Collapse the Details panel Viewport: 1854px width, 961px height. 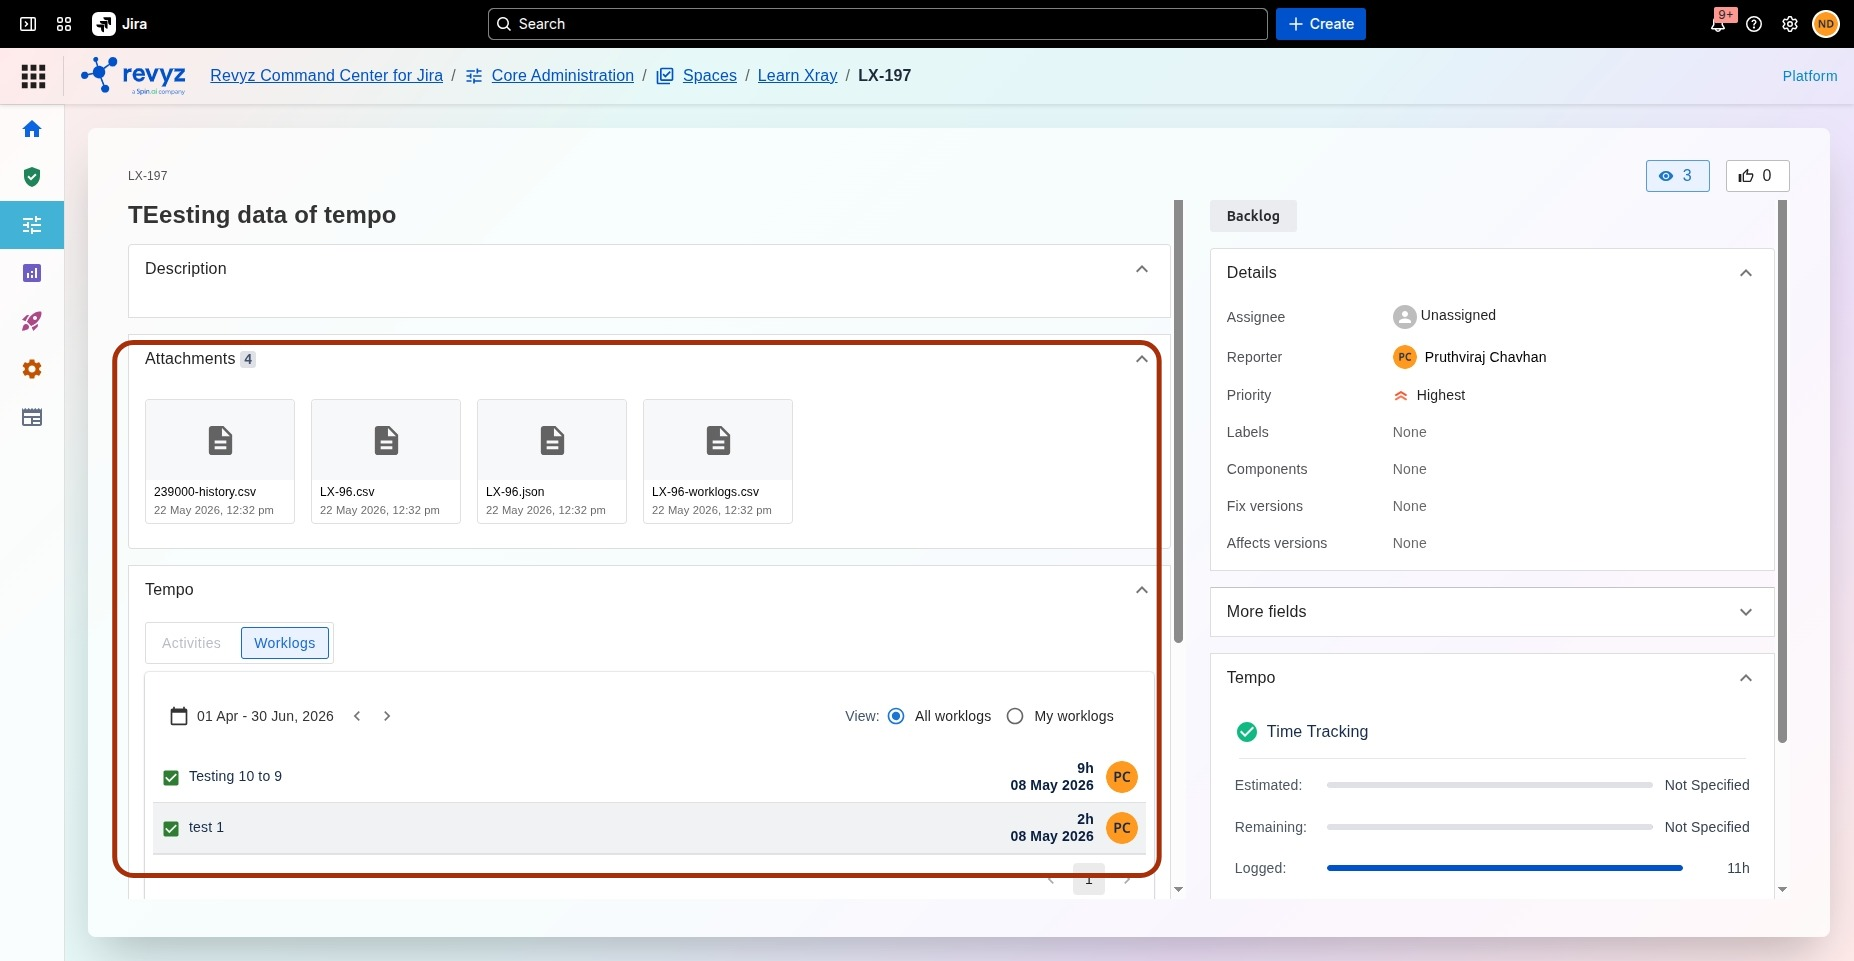1746,273
